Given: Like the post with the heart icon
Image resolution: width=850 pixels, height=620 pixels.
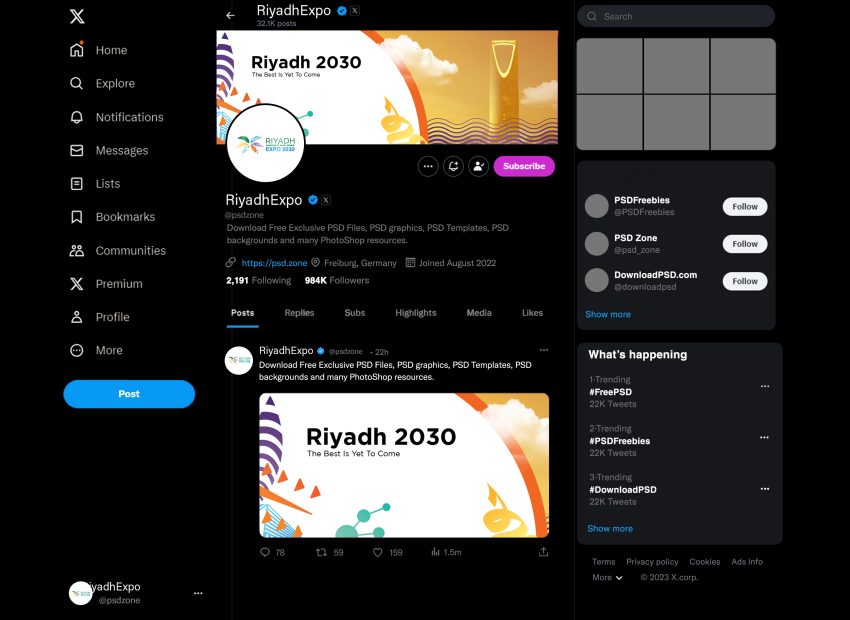Looking at the screenshot, I should click(378, 552).
